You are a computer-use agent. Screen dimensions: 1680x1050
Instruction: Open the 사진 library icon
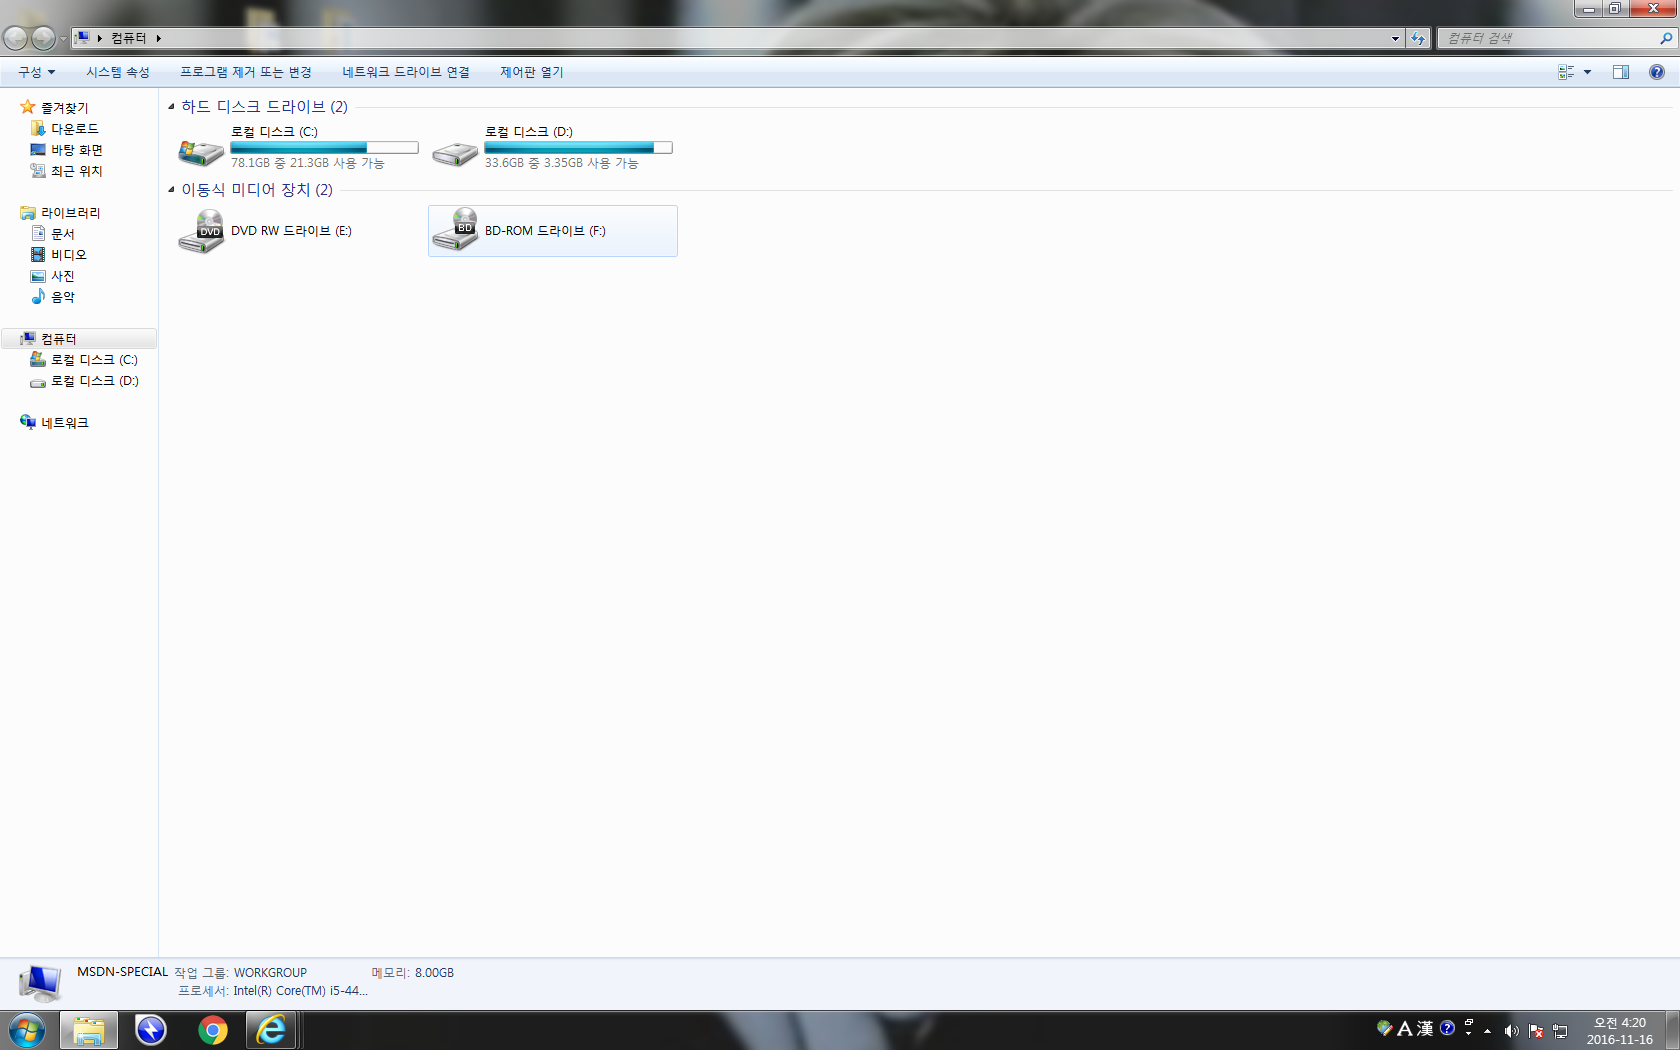click(x=38, y=276)
